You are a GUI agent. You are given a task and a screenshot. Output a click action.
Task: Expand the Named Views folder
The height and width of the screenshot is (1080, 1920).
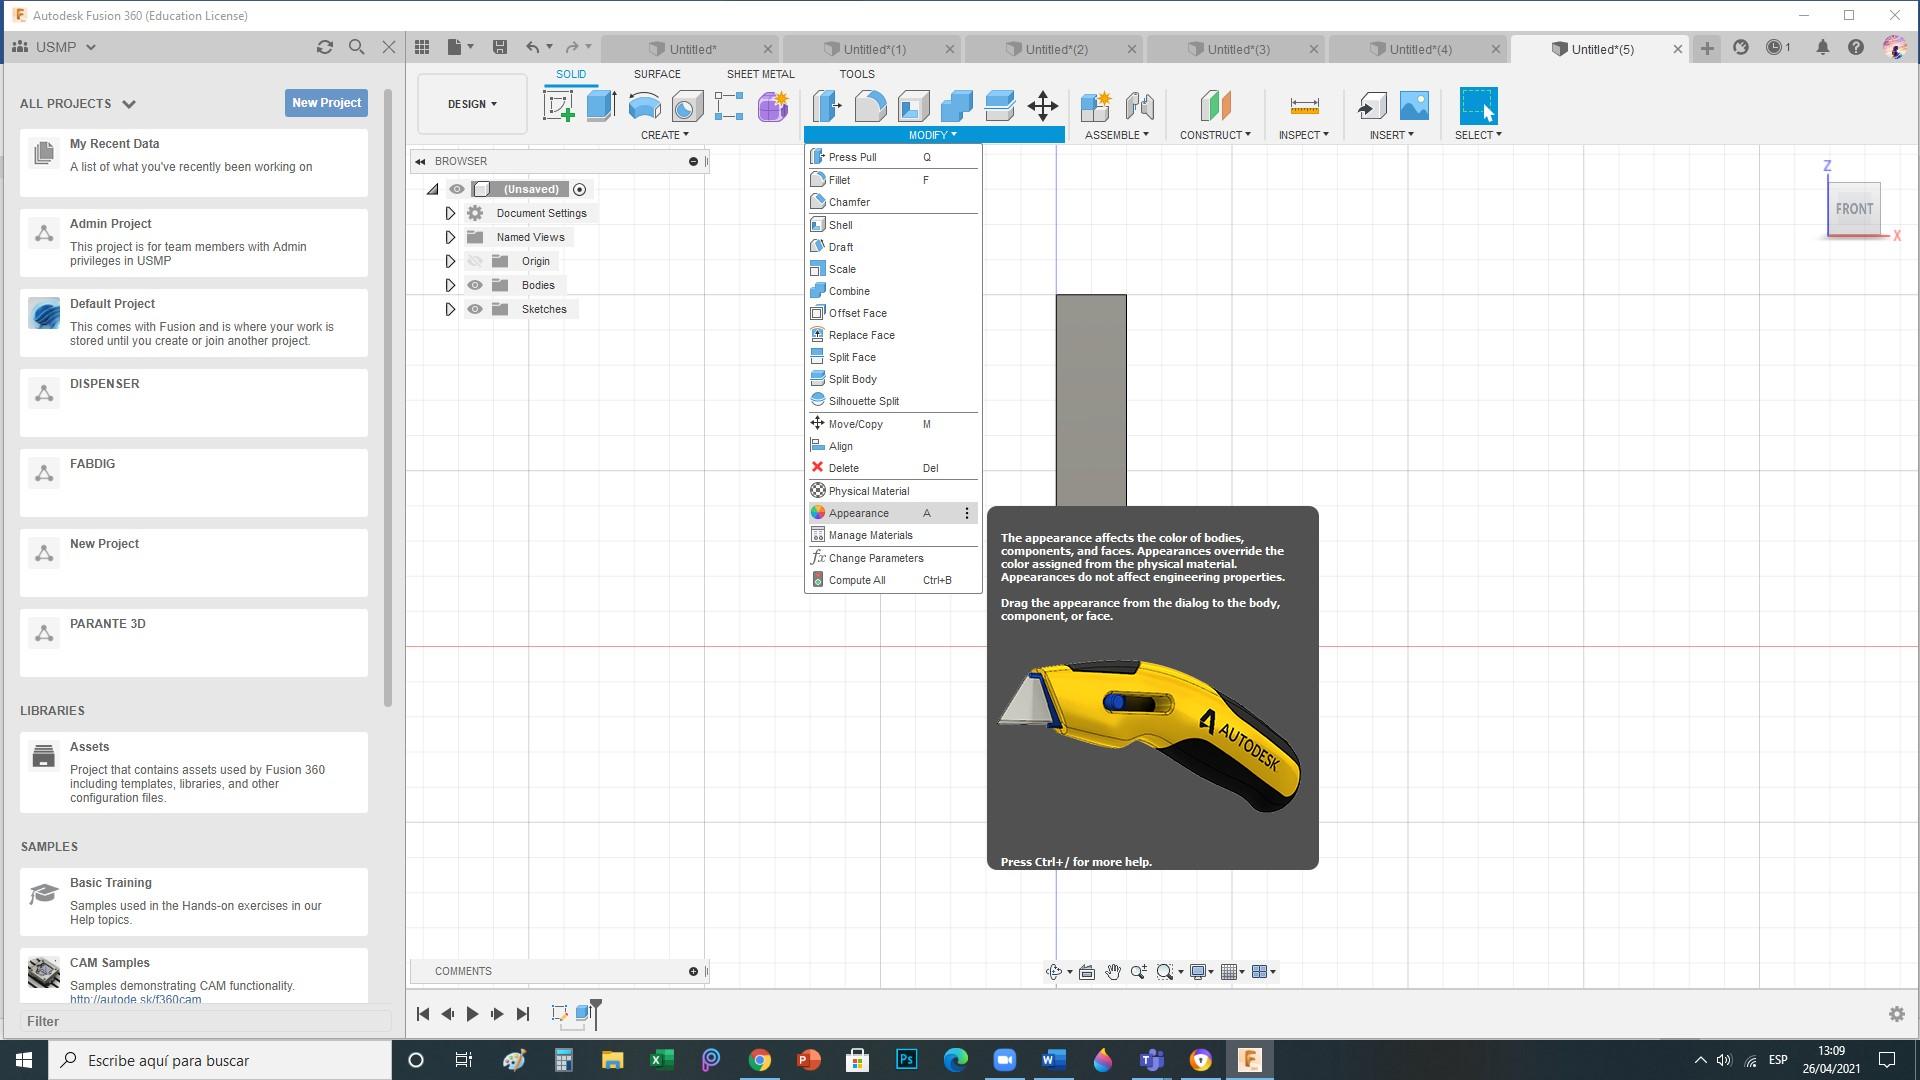pyautogui.click(x=448, y=237)
